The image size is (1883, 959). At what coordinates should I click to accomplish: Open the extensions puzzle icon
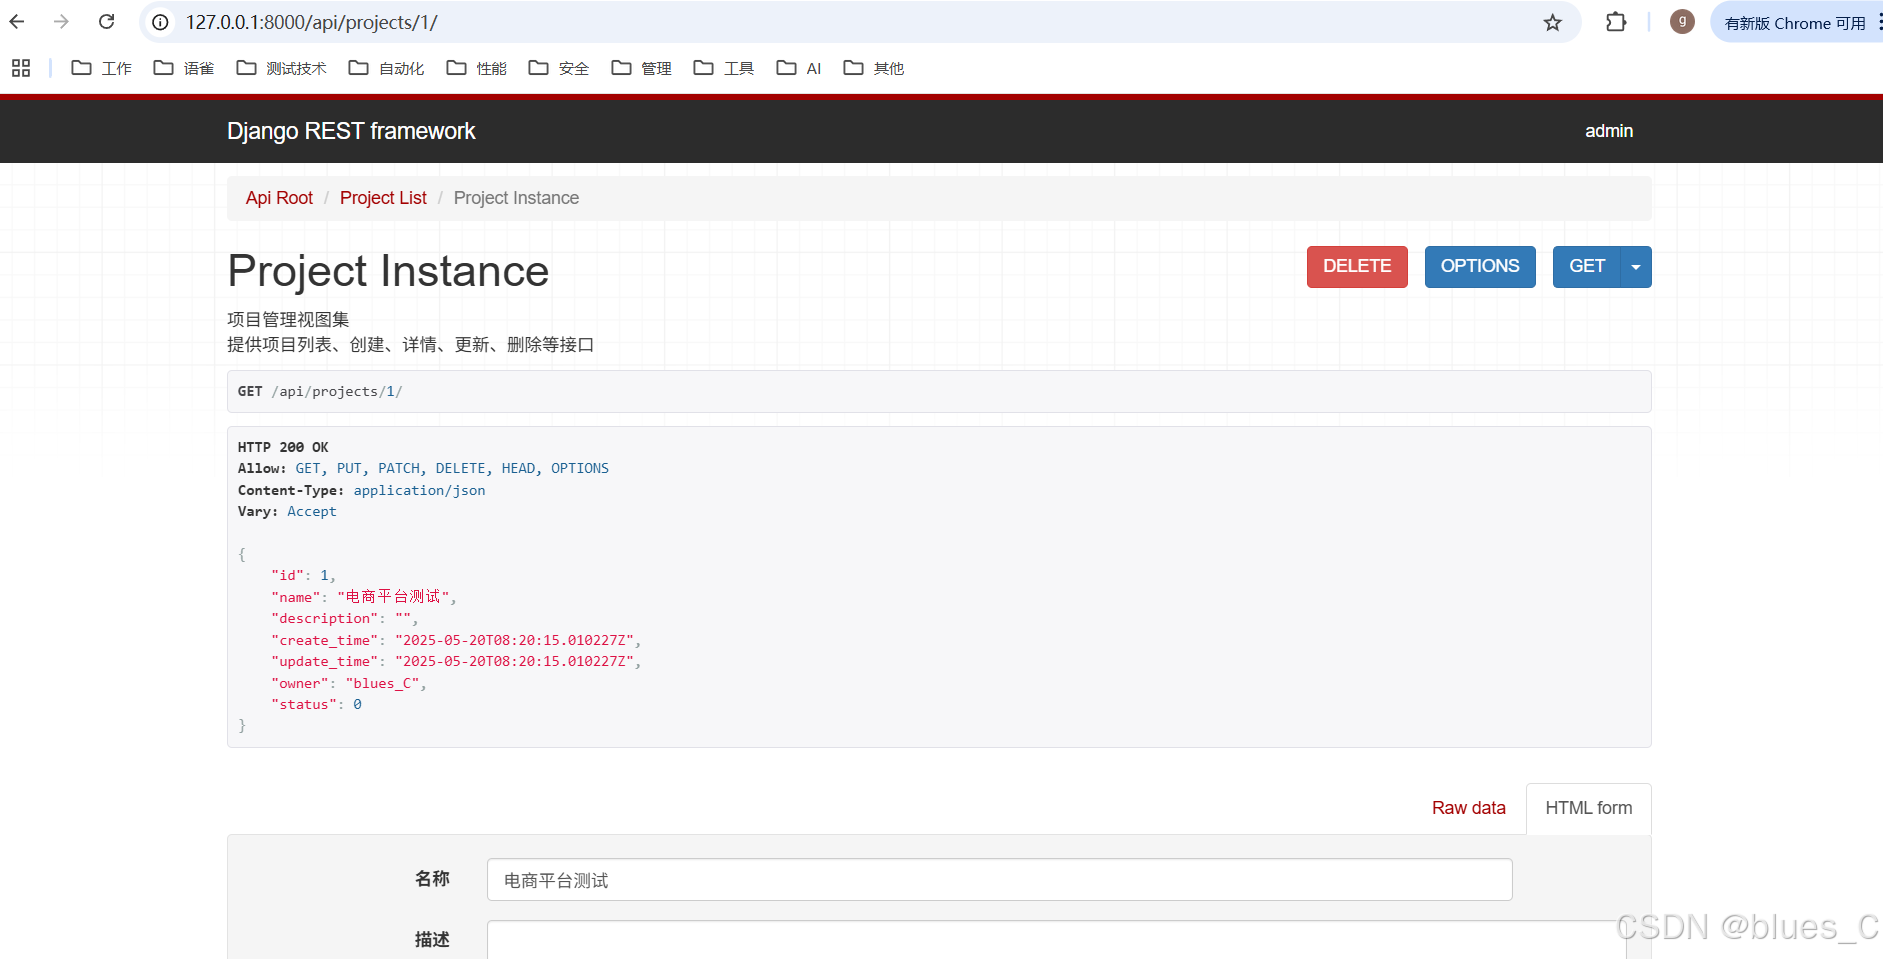1616,22
